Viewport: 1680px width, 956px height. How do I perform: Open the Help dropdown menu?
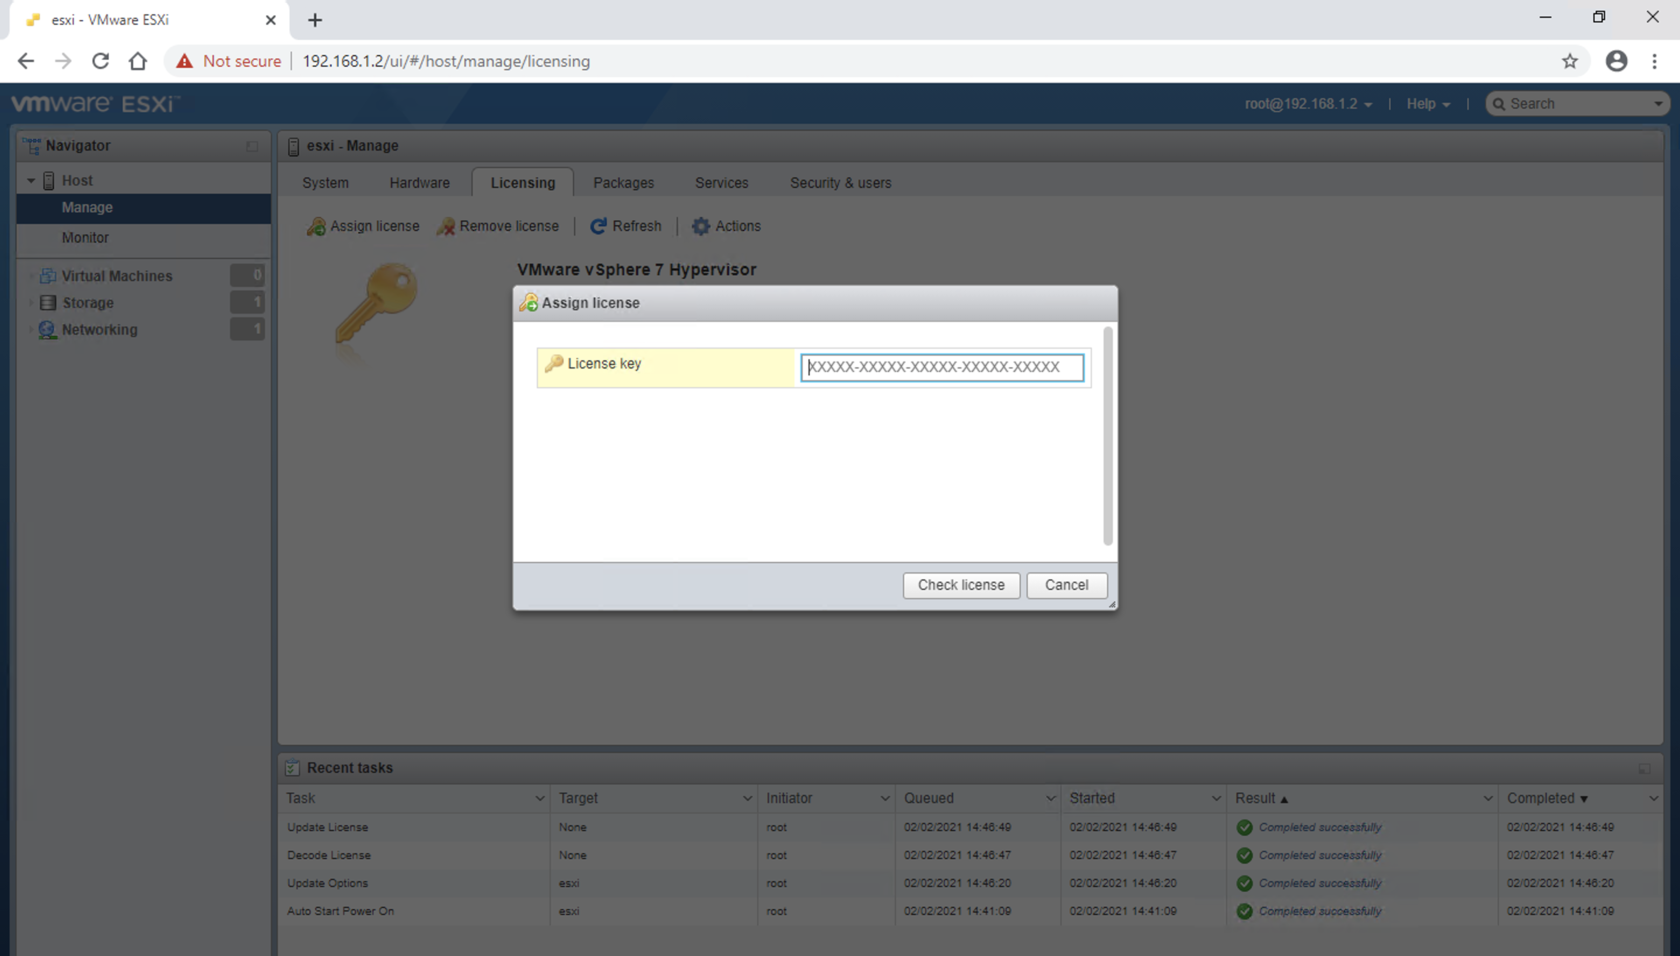1428,104
